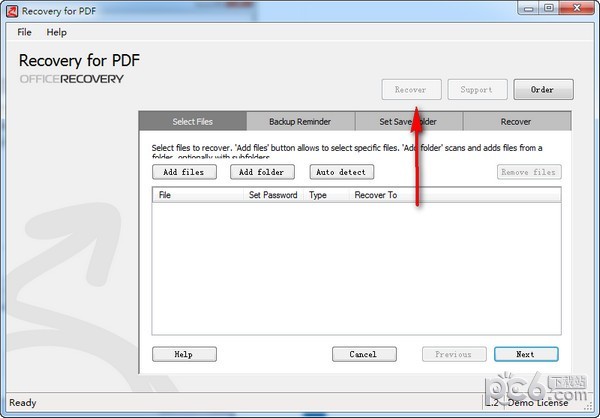Click Auto detect button
The height and width of the screenshot is (418, 600).
(x=341, y=172)
